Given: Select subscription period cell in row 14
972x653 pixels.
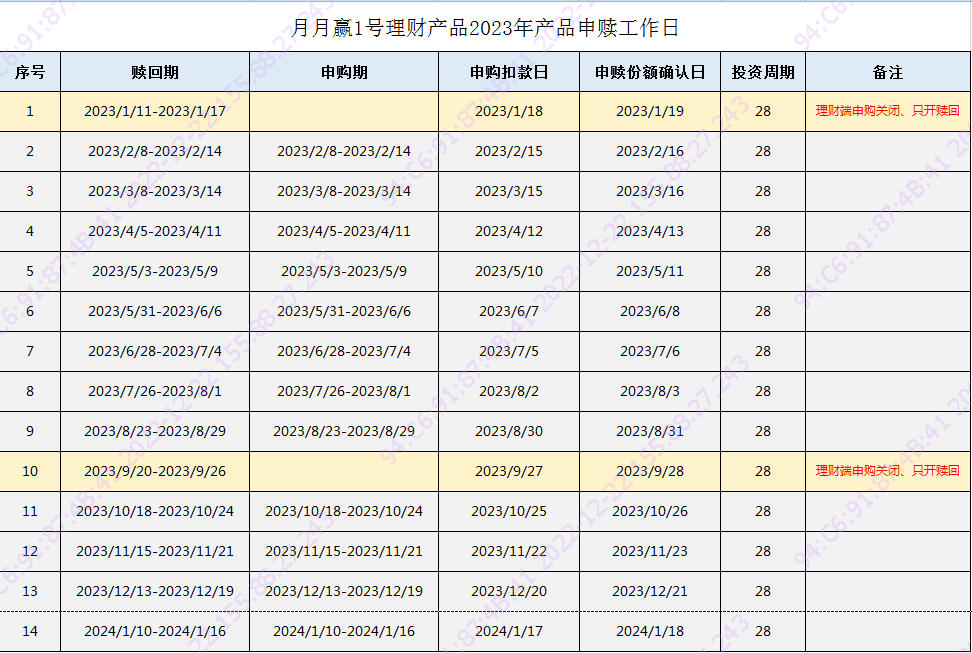Looking at the screenshot, I should coord(344,631).
